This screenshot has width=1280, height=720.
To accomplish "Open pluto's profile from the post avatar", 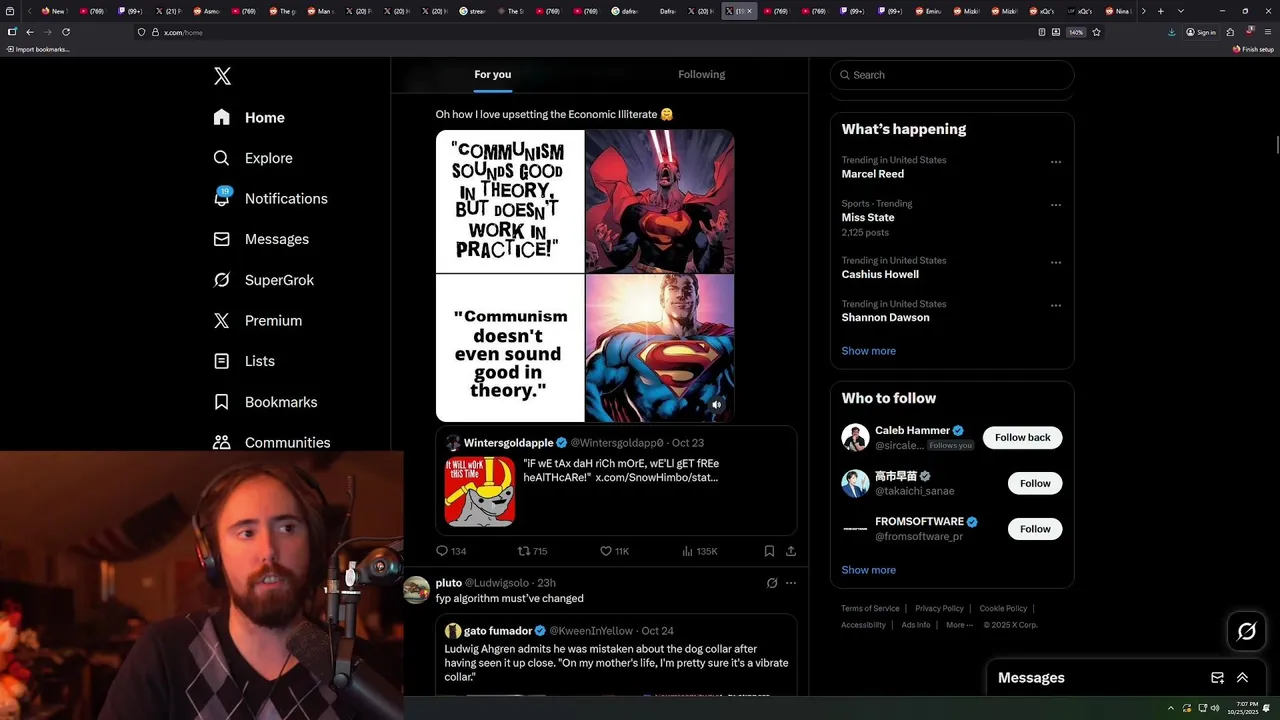I will coord(417,590).
